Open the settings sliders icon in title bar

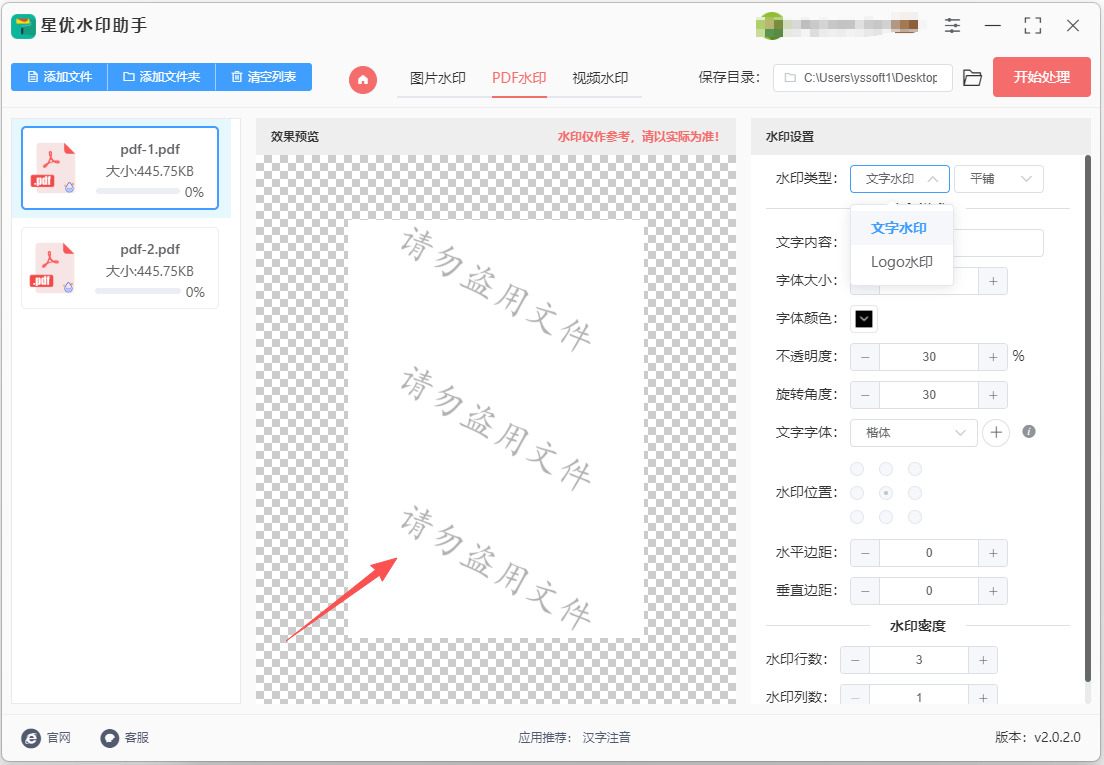pyautogui.click(x=952, y=26)
